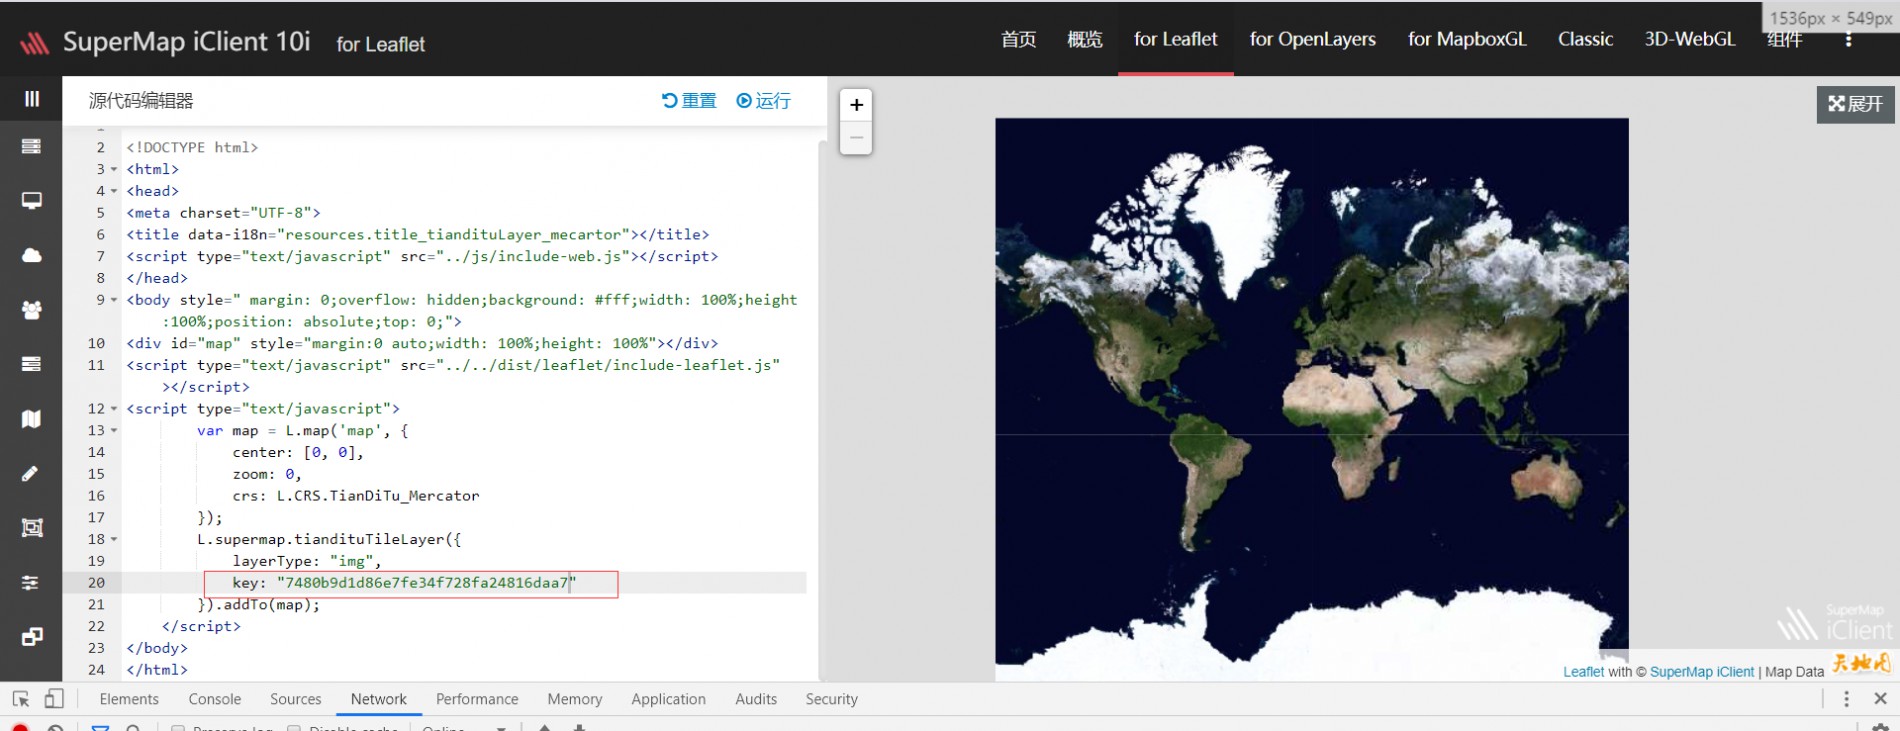This screenshot has width=1900, height=731.
Task: Open the Leaflet attribution link
Action: [x=1583, y=672]
